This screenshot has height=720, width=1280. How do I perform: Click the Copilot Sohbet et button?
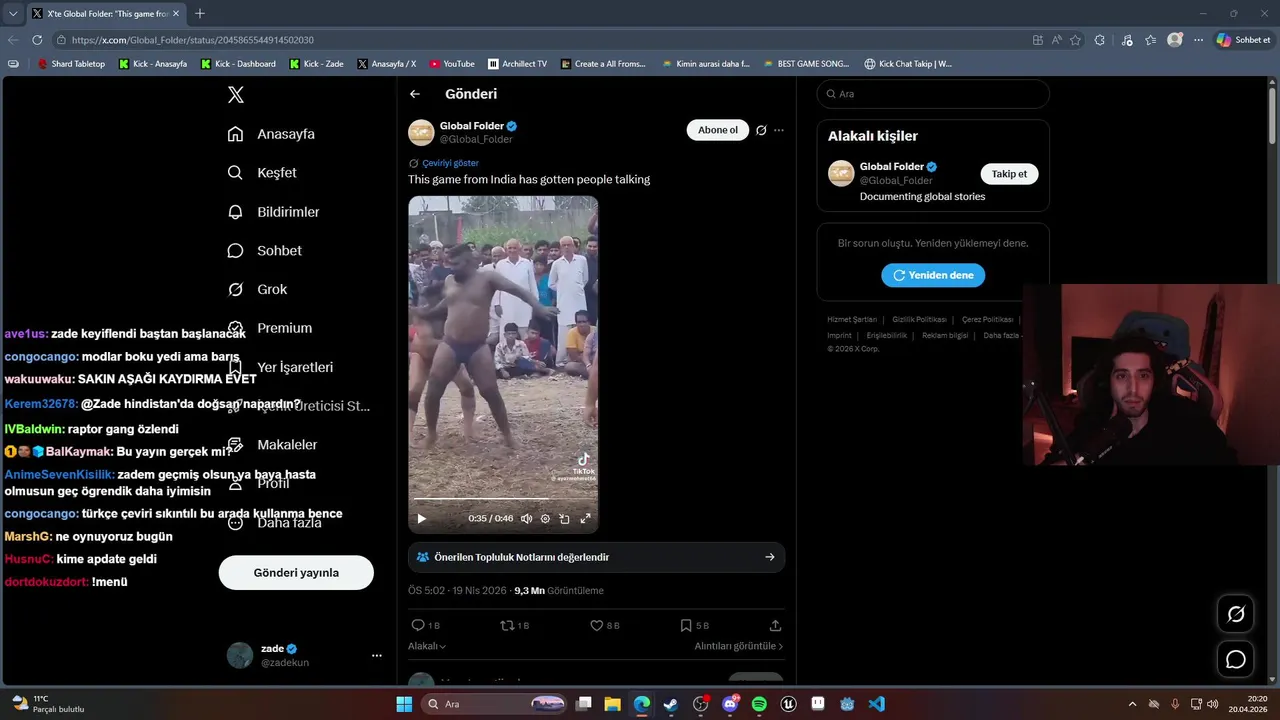[1243, 40]
